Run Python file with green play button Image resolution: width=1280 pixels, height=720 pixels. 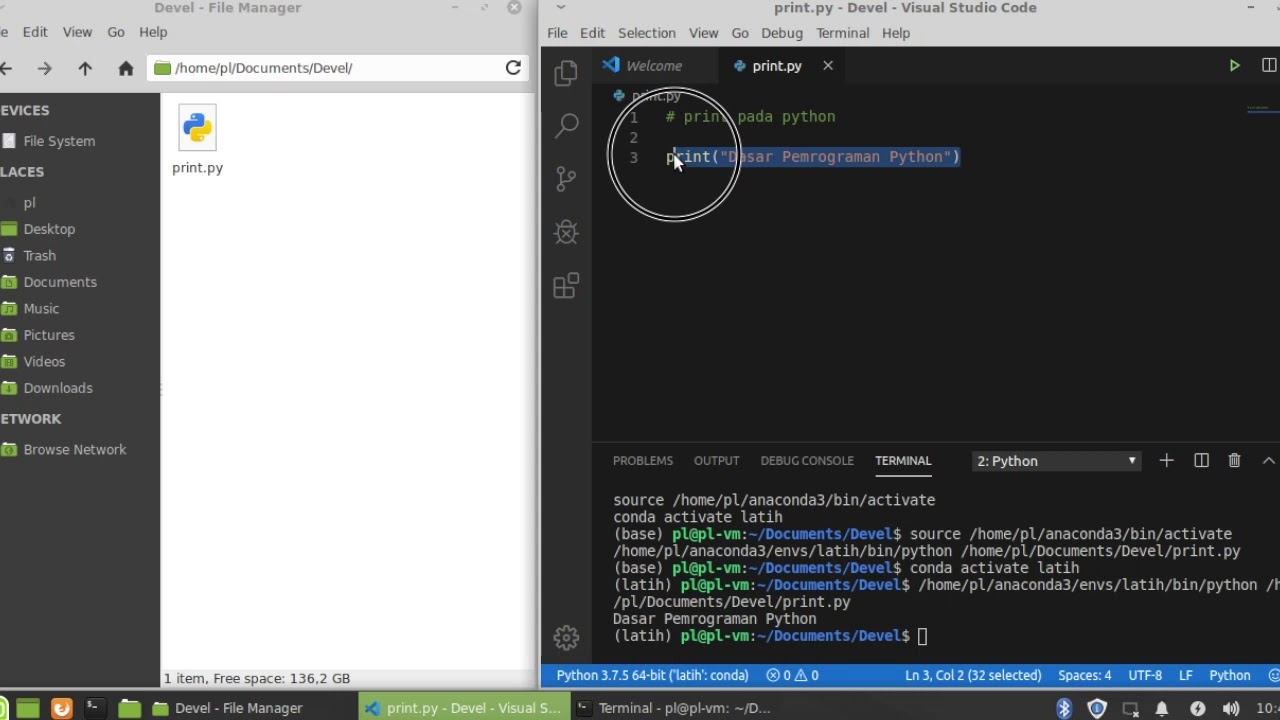[1234, 66]
